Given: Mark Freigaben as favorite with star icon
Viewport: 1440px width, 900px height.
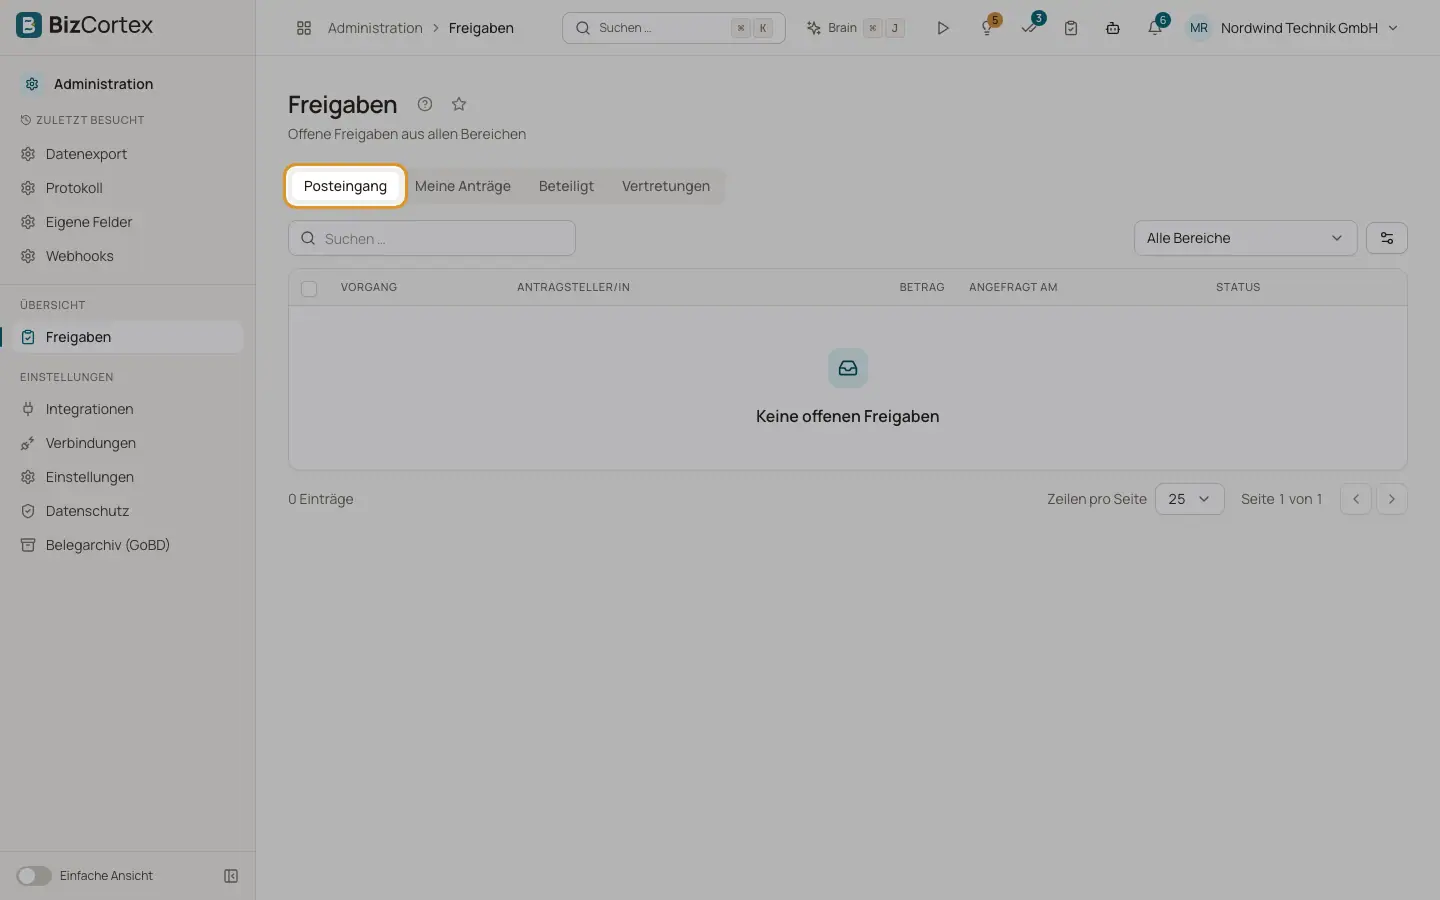Looking at the screenshot, I should (459, 104).
